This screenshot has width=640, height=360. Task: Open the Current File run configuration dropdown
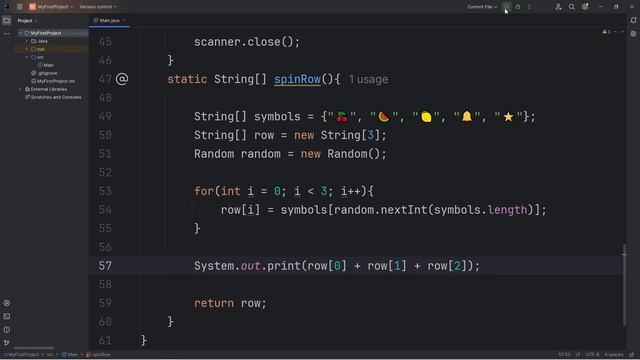click(x=482, y=7)
